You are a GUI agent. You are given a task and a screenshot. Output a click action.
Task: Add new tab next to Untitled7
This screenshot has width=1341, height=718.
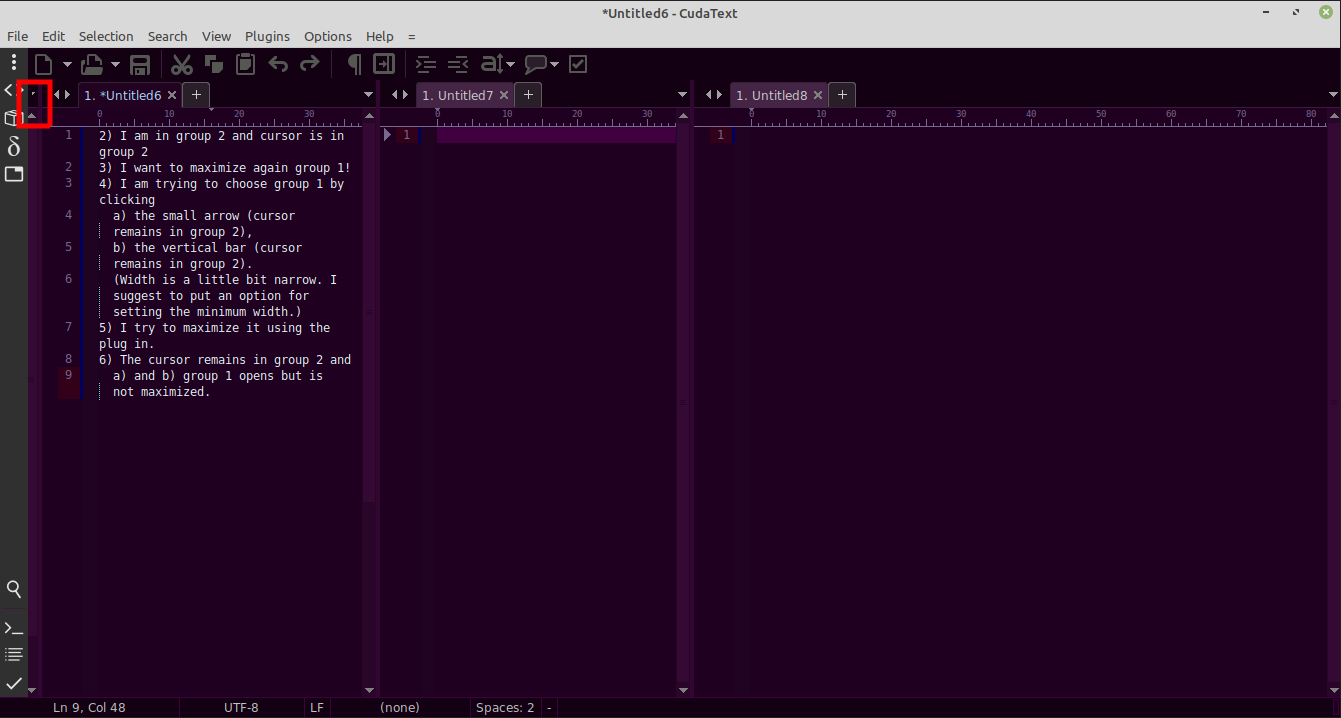(528, 95)
